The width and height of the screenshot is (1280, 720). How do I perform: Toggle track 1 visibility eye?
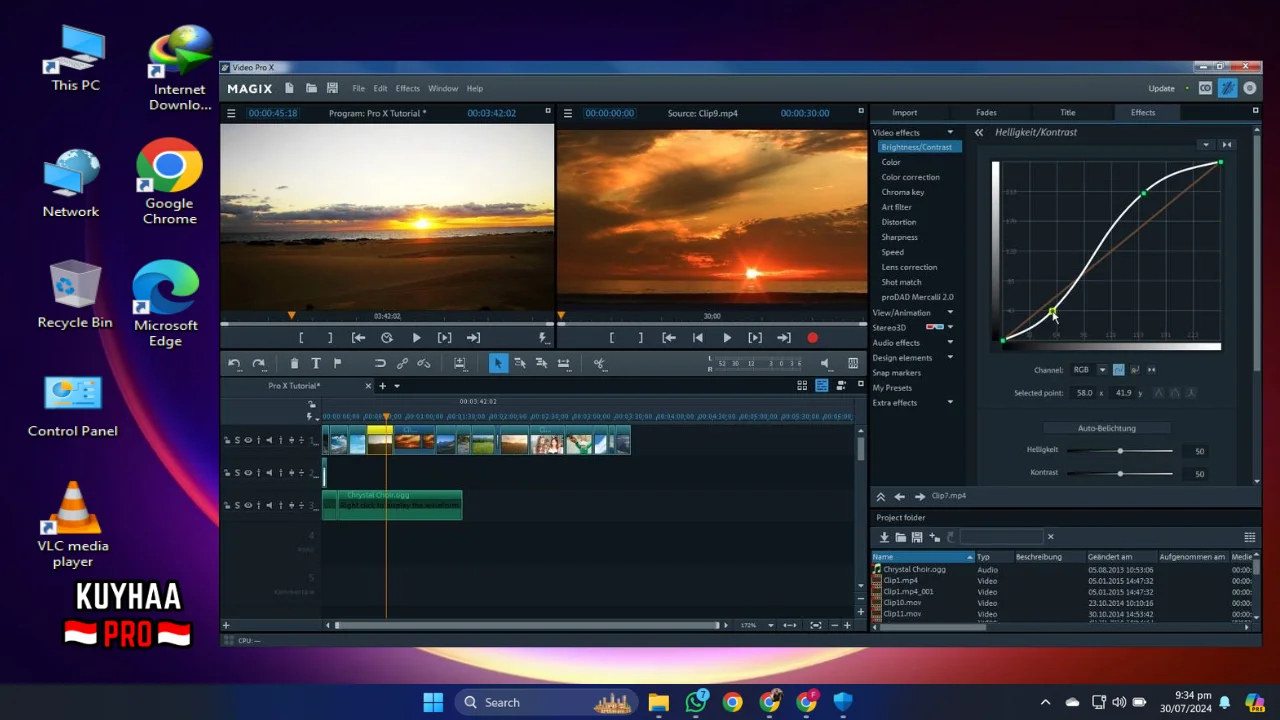tap(248, 440)
